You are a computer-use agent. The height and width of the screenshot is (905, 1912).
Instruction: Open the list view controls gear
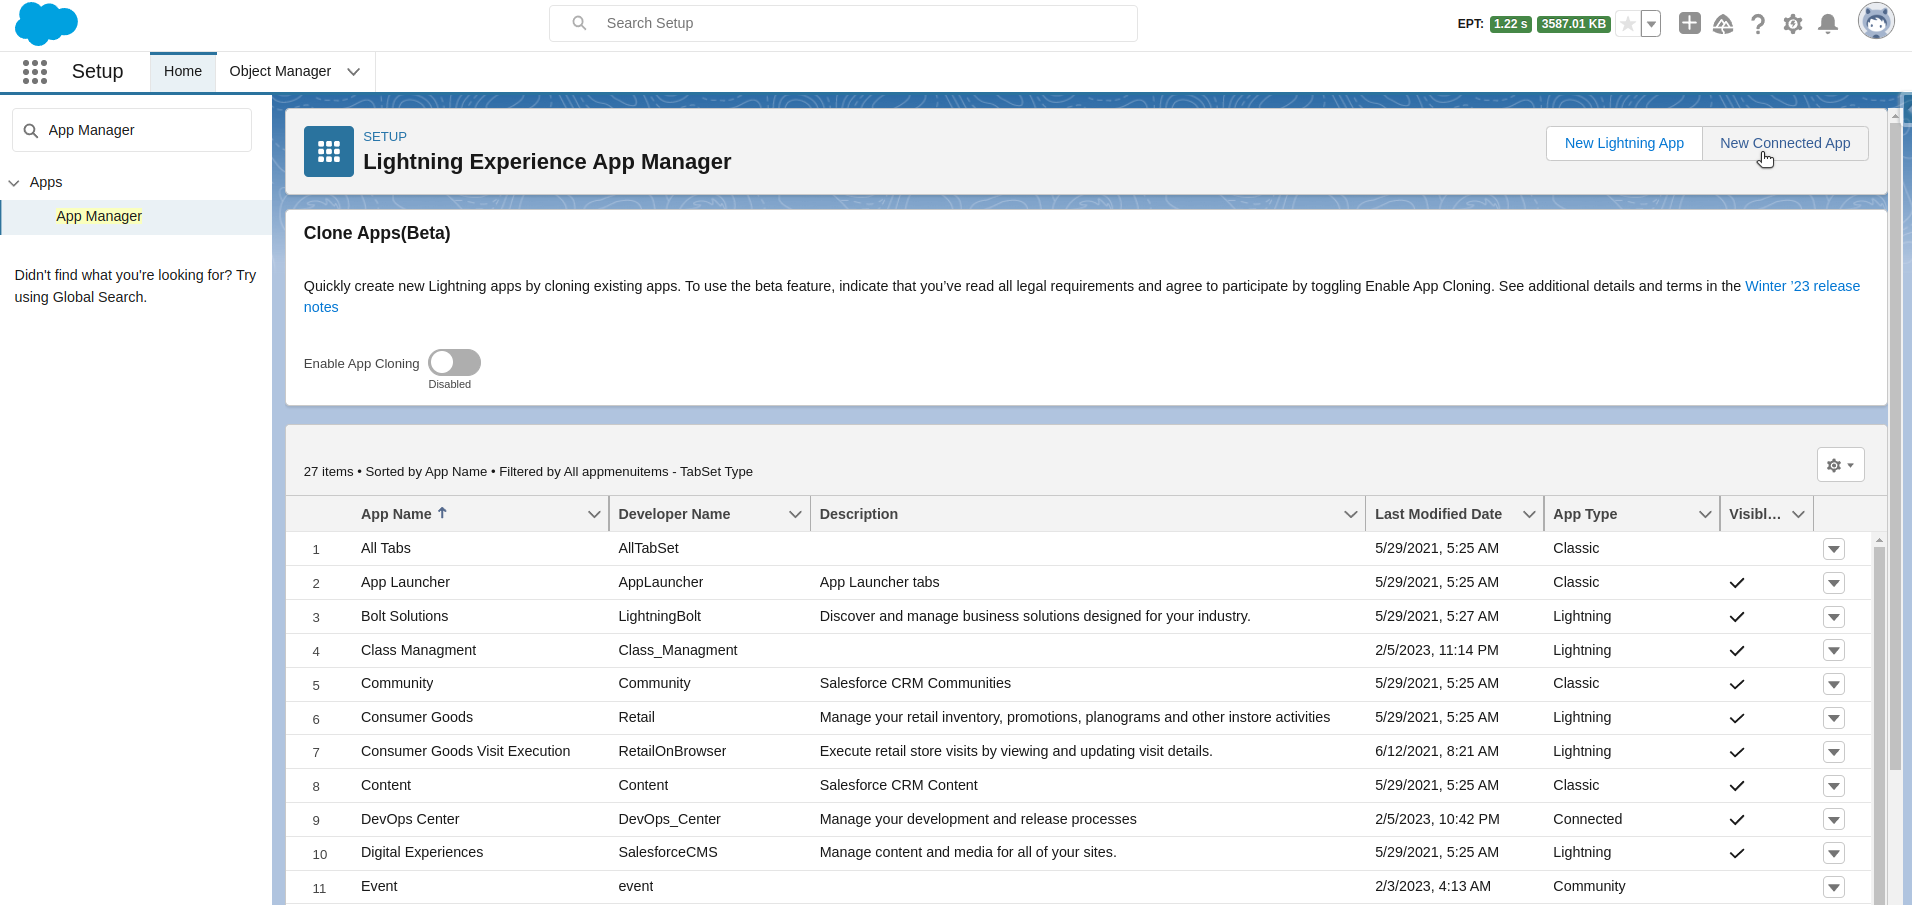pyautogui.click(x=1840, y=465)
